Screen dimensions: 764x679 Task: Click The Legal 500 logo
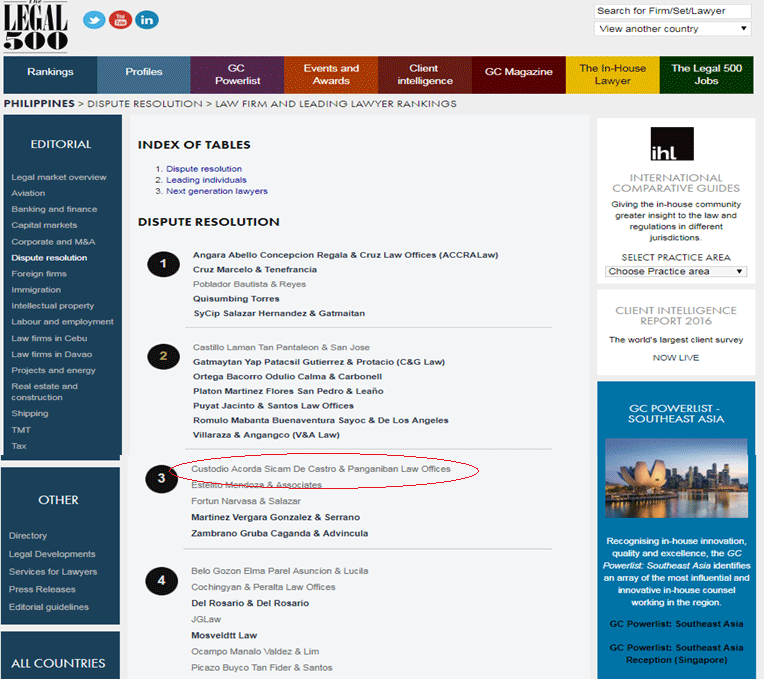click(35, 25)
